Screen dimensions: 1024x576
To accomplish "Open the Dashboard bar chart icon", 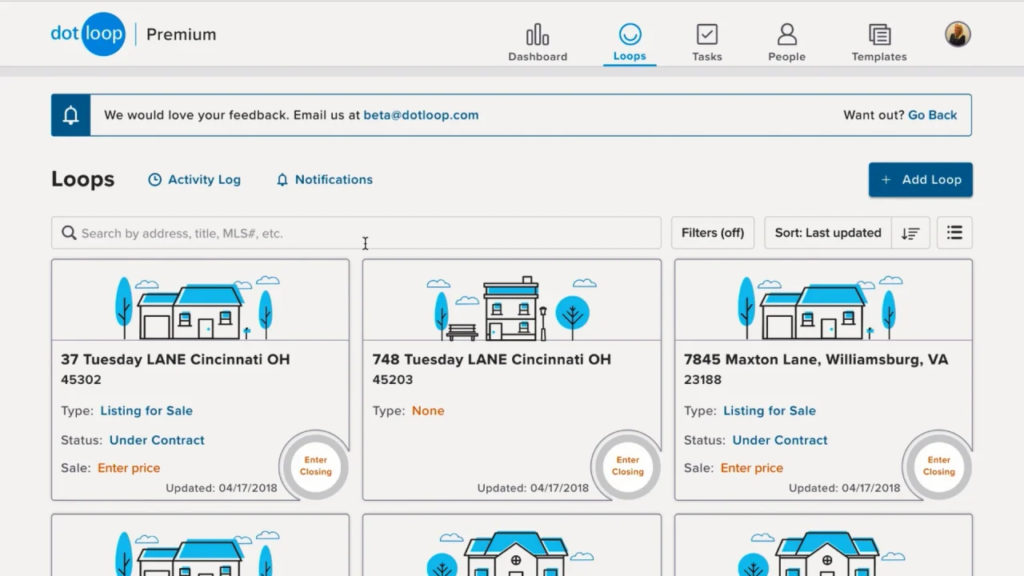I will [x=537, y=35].
